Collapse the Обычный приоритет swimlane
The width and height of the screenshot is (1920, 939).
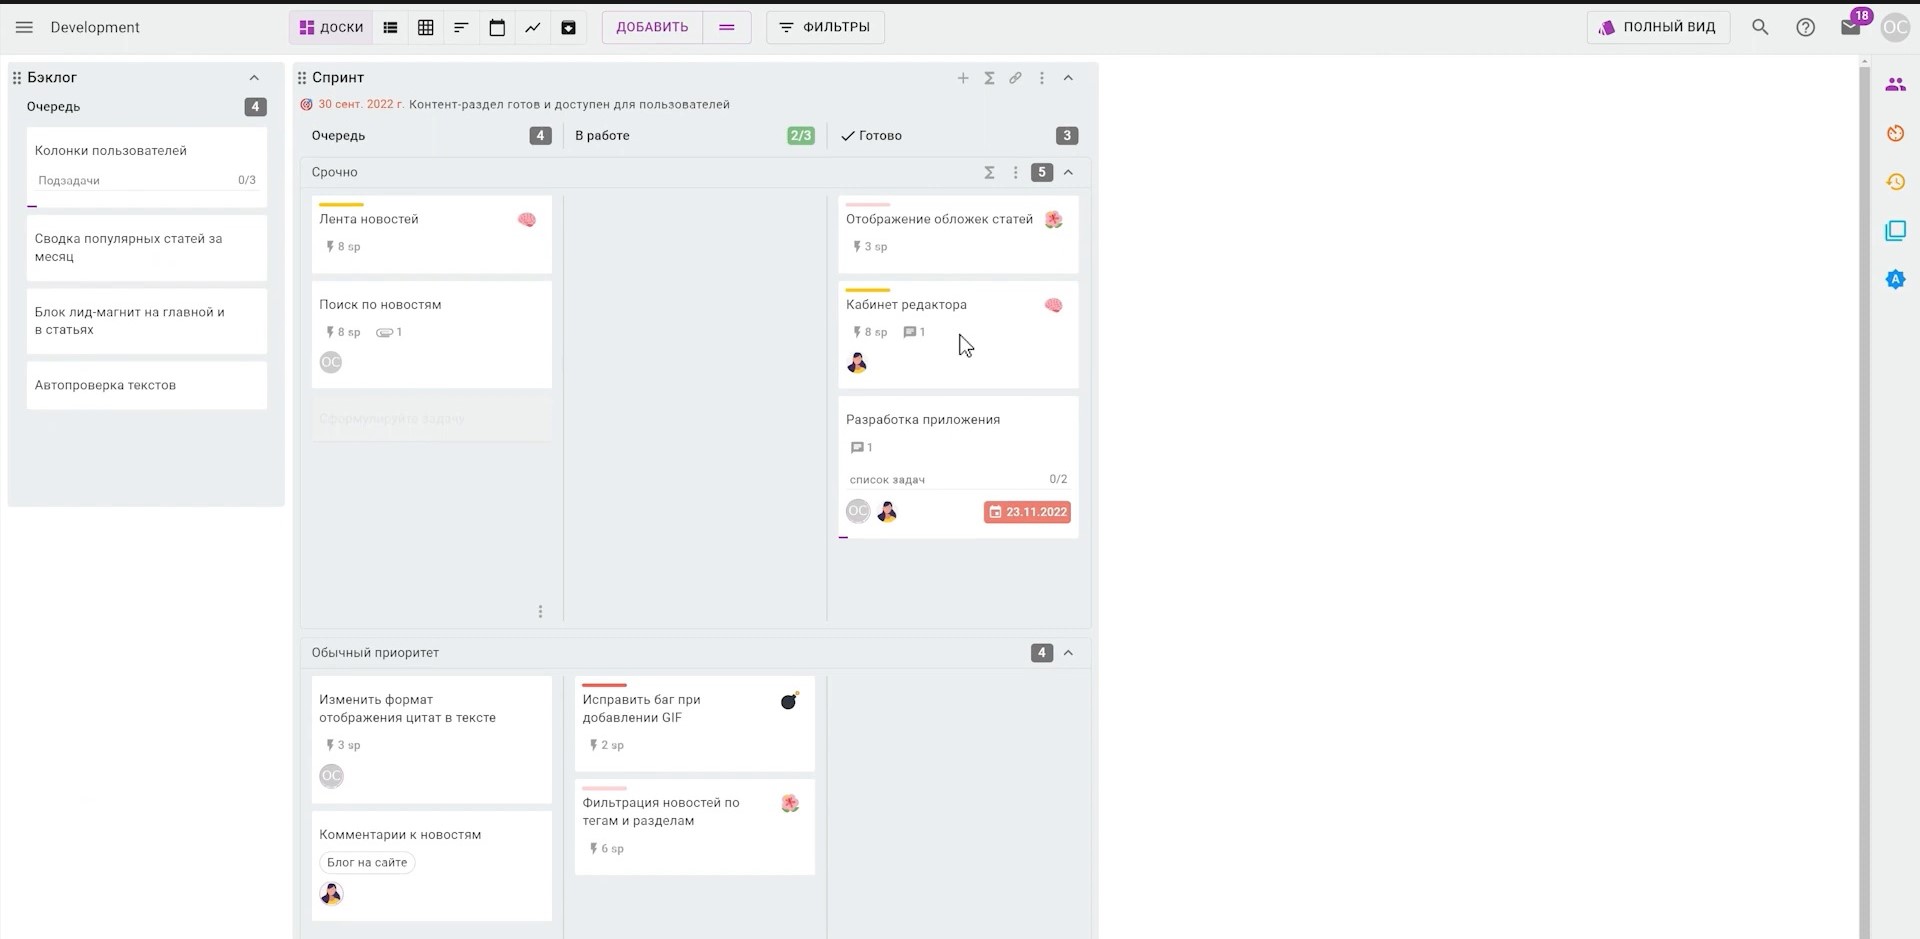point(1068,653)
